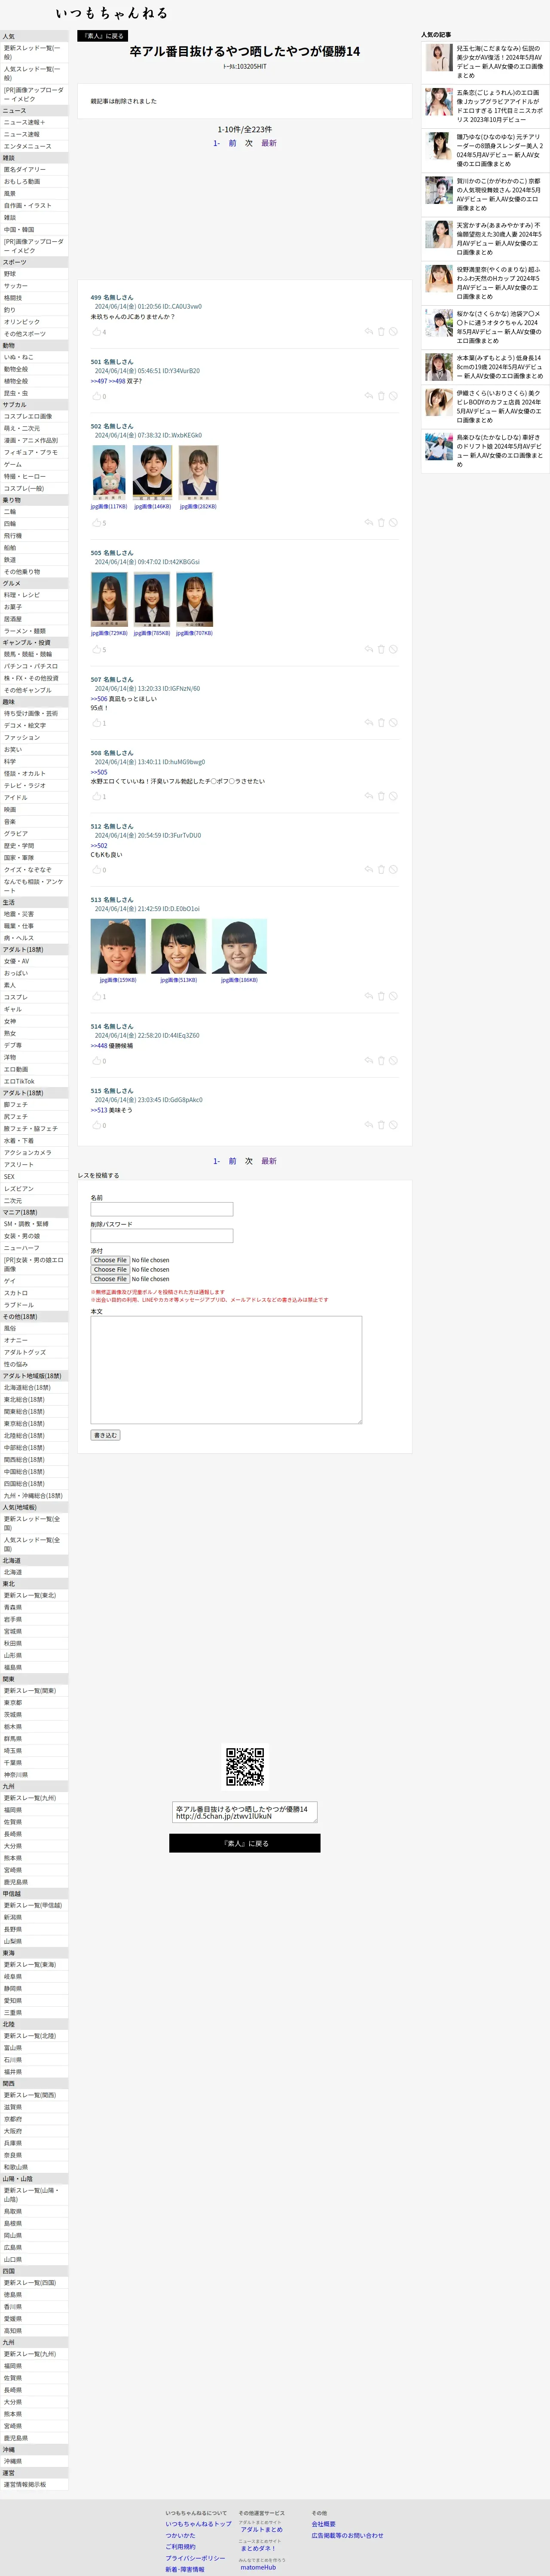Screen dimensions: 550x2576
Task: Click the first Choose File button
Action: (x=110, y=1260)
